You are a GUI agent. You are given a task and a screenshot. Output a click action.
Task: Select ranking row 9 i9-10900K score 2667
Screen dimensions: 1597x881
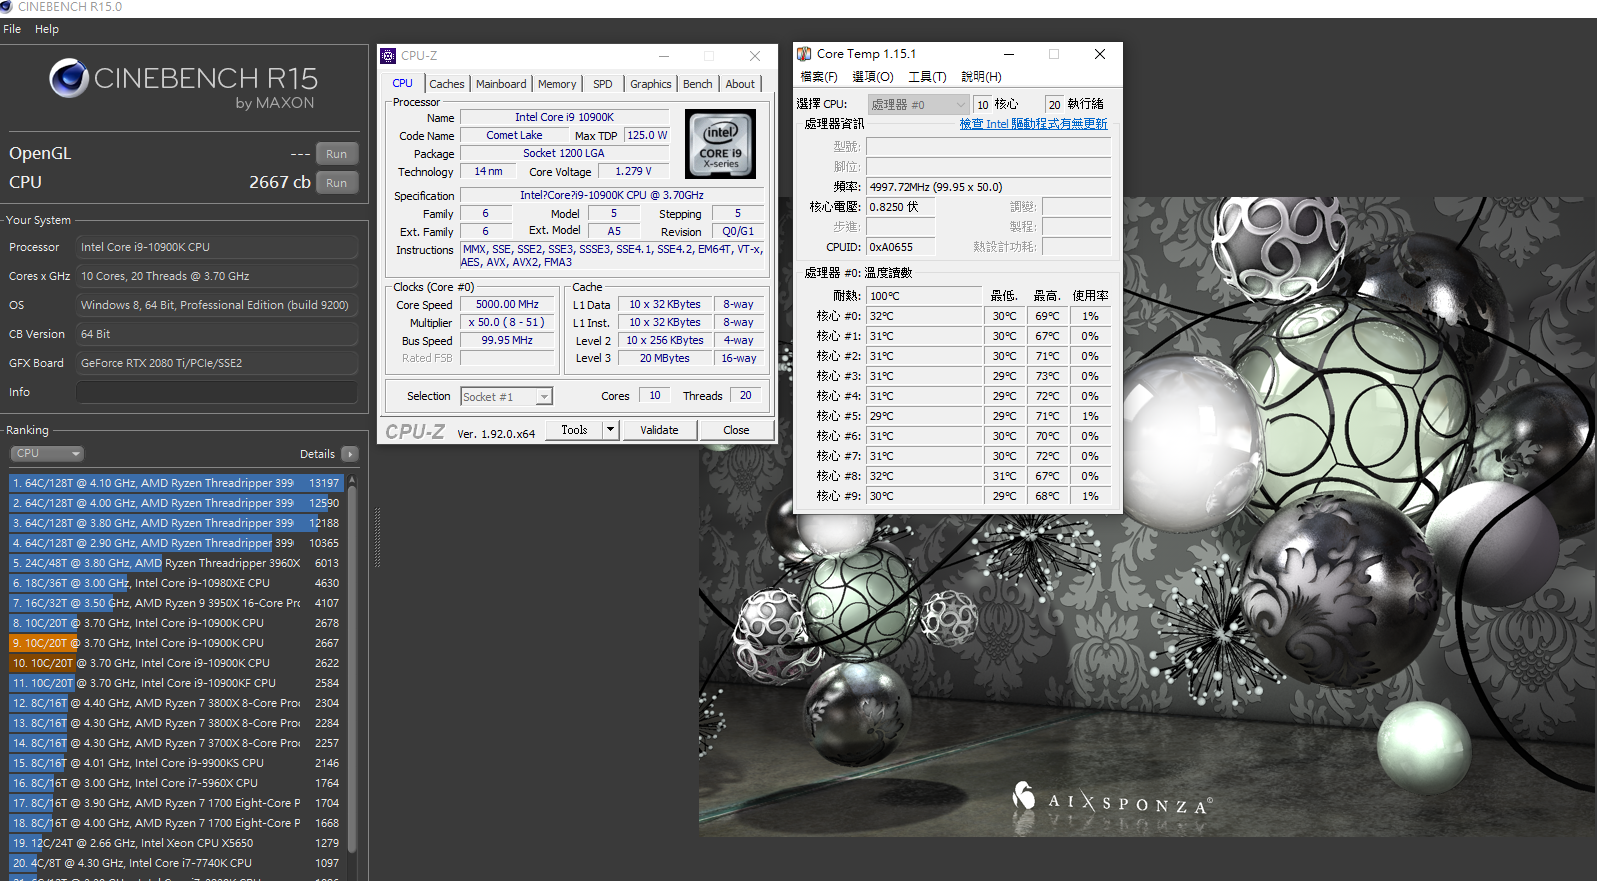tap(176, 643)
